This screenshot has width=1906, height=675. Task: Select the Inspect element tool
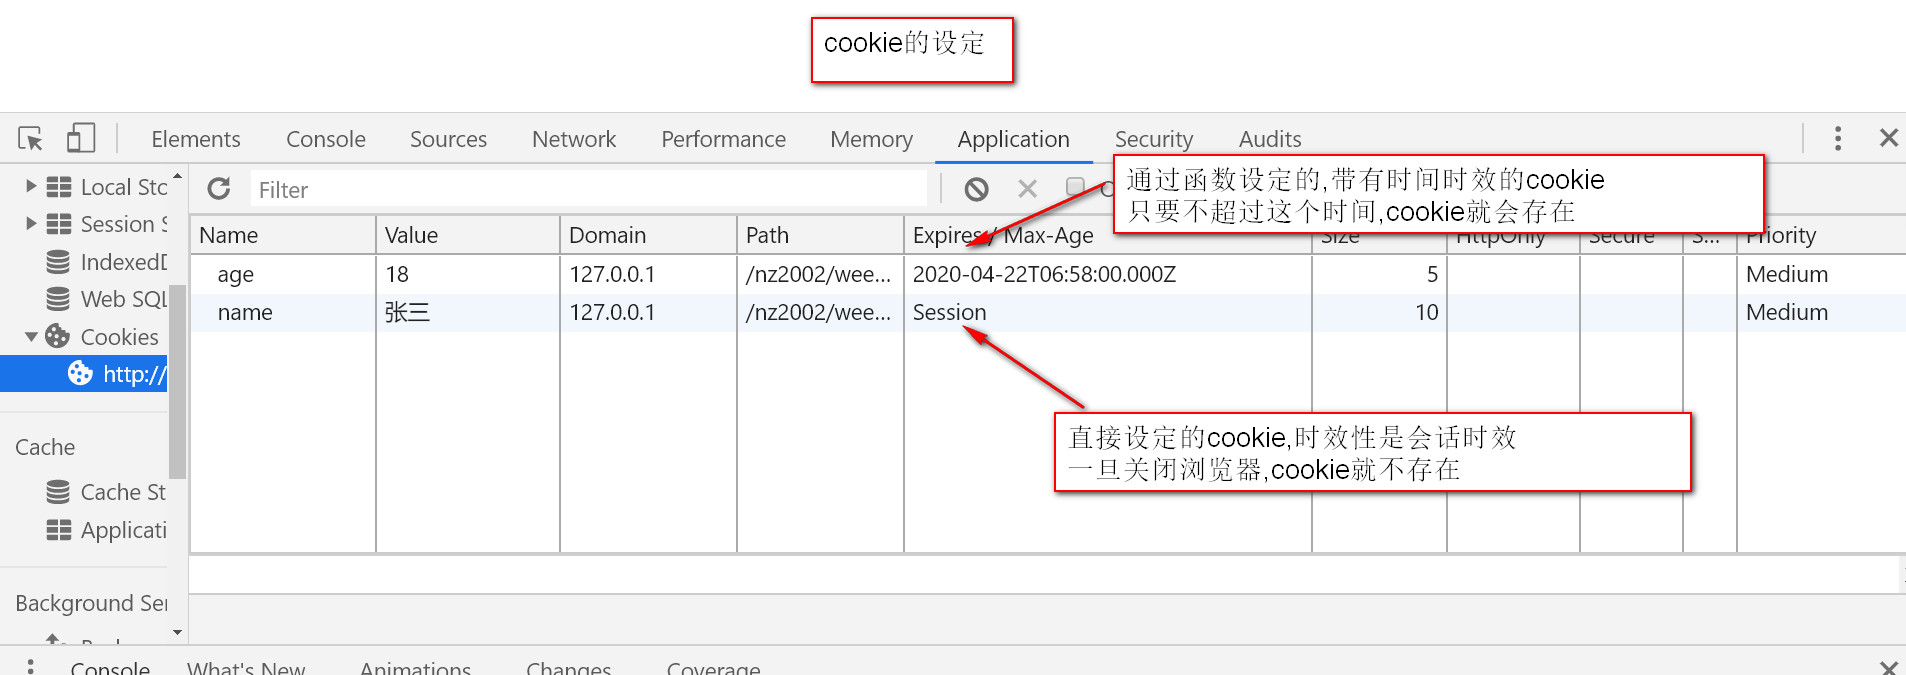[x=30, y=139]
